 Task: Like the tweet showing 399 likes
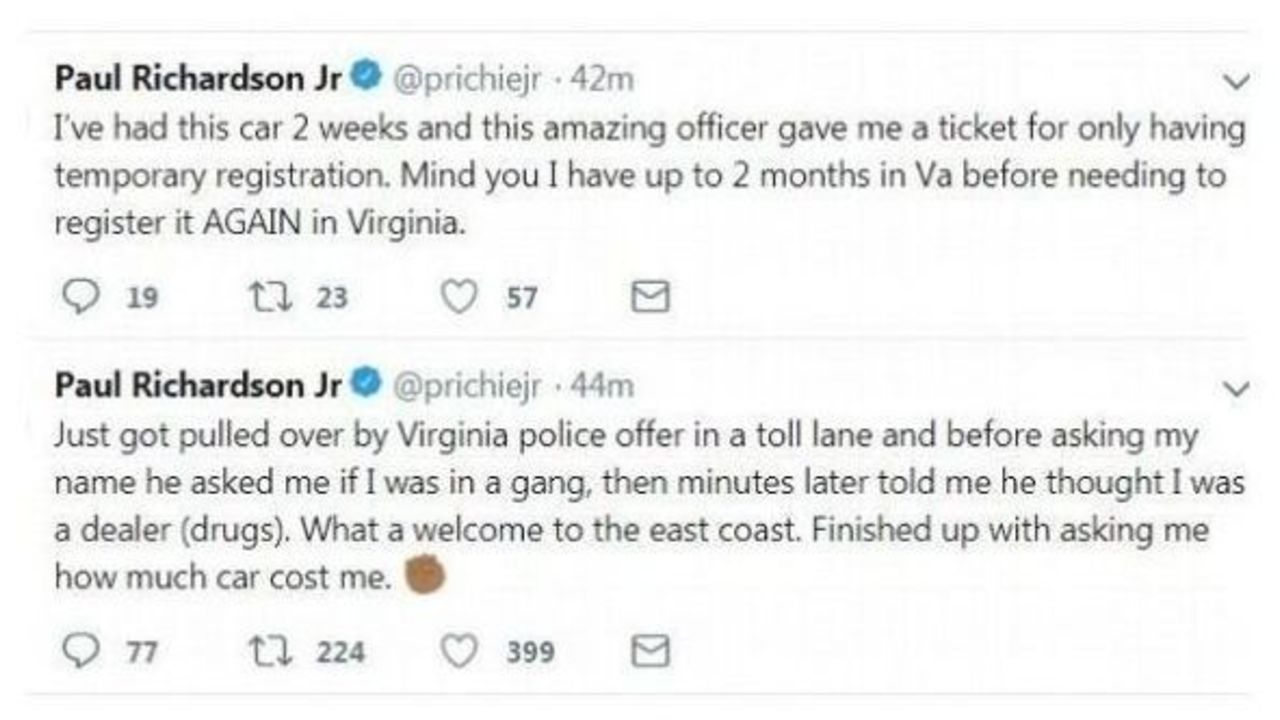[459, 652]
